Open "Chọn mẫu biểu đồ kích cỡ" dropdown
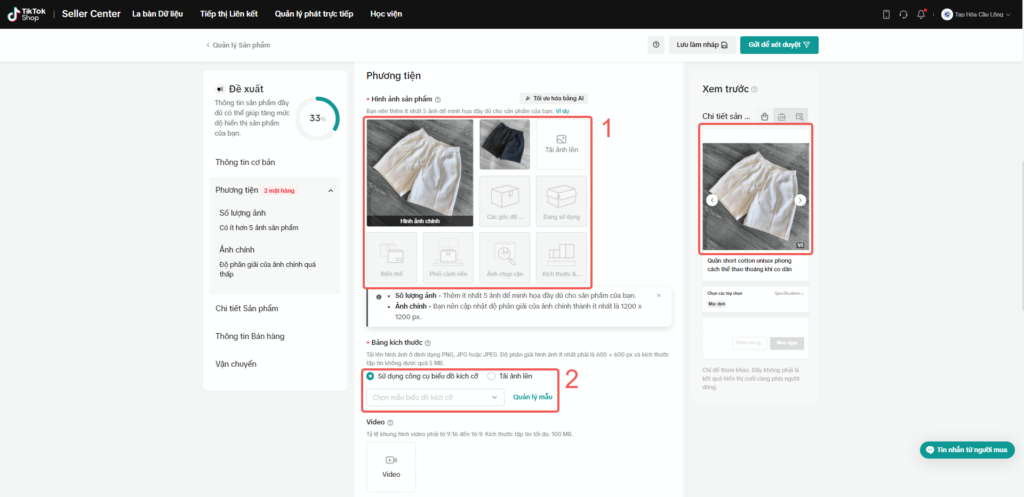 point(435,397)
